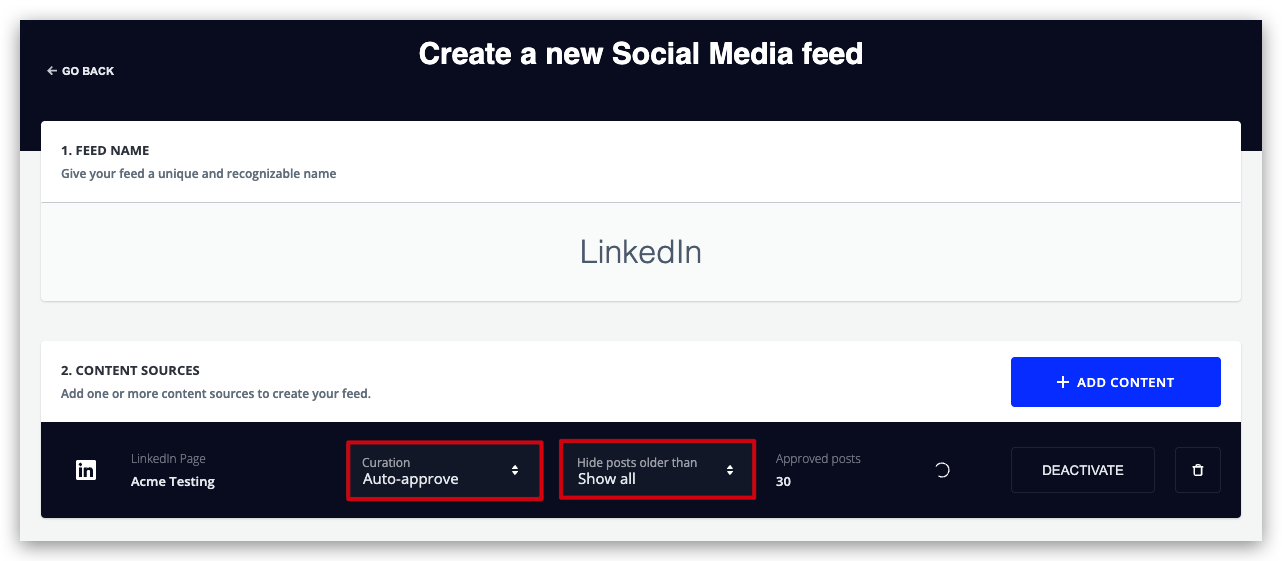Click DEACTIVATE for Acme Testing
The height and width of the screenshot is (561, 1282).
pos(1083,470)
